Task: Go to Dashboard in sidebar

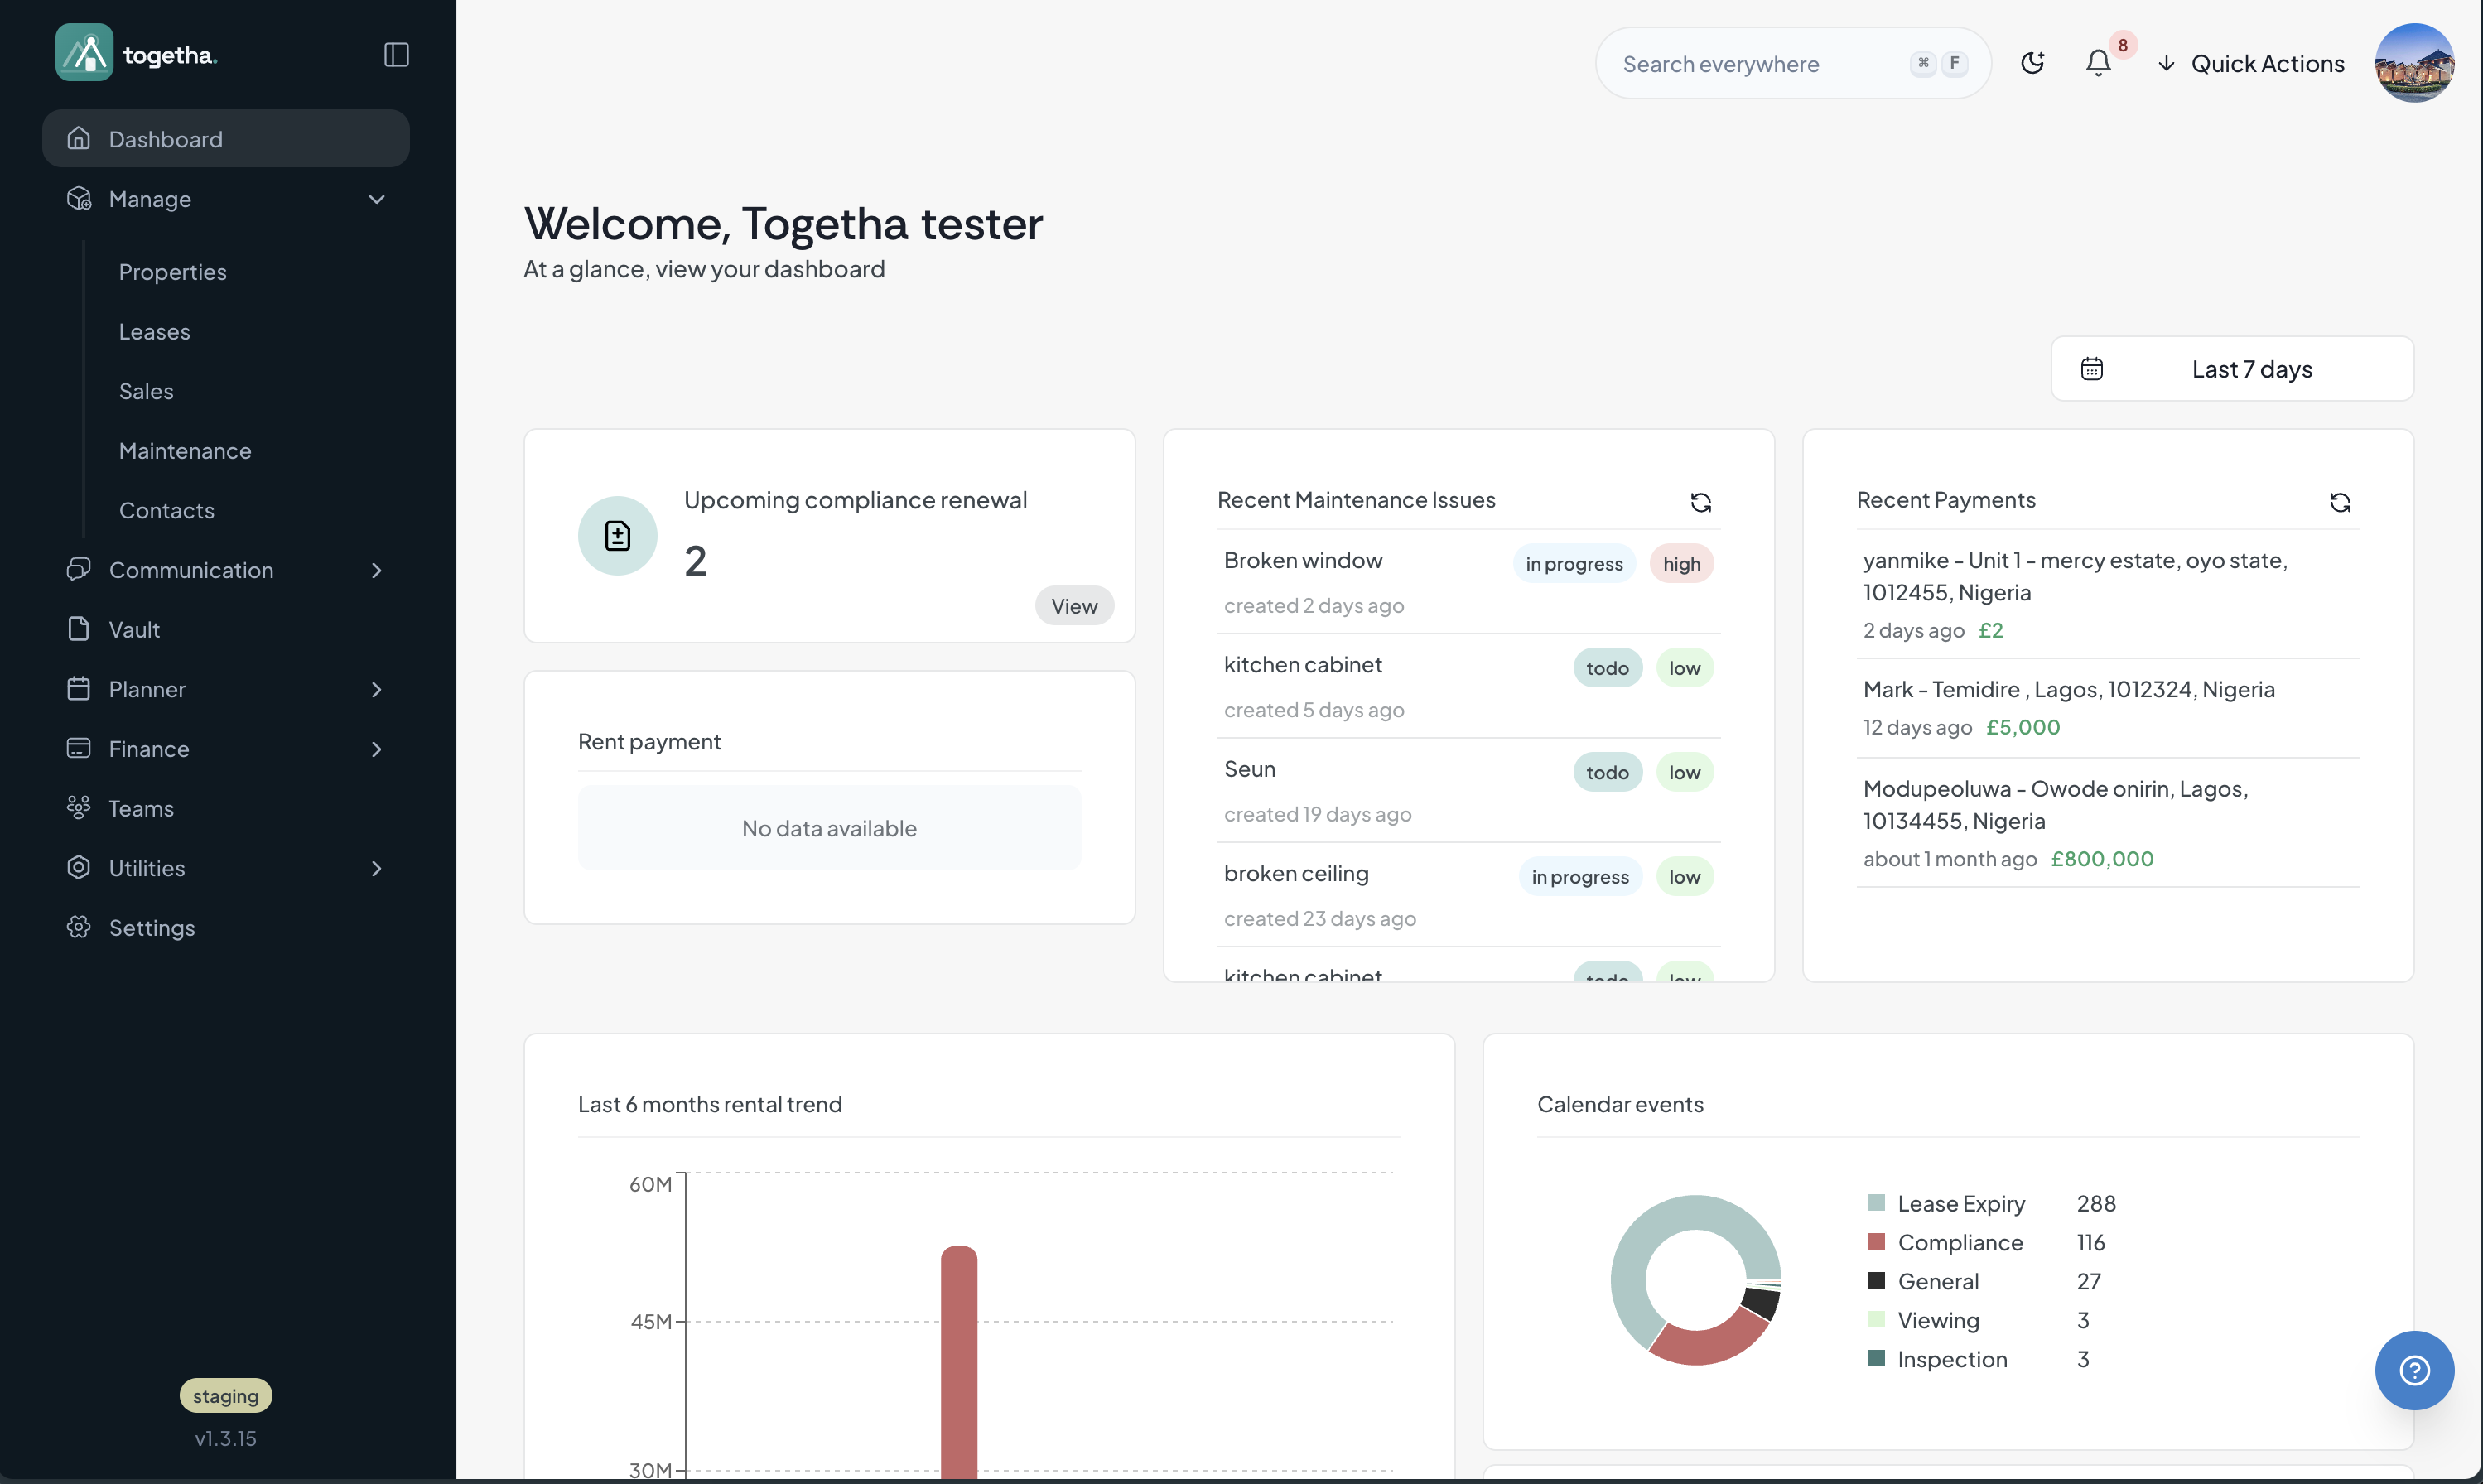Action: (226, 139)
